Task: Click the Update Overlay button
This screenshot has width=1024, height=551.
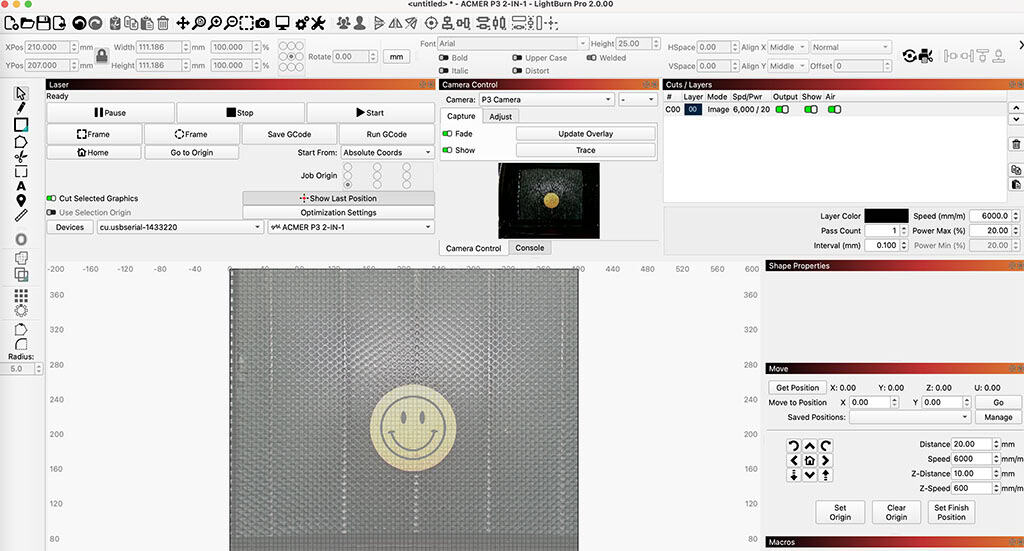Action: [x=586, y=133]
